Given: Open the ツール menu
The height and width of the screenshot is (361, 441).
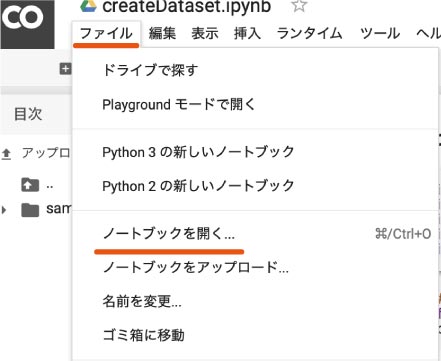Looking at the screenshot, I should [380, 33].
